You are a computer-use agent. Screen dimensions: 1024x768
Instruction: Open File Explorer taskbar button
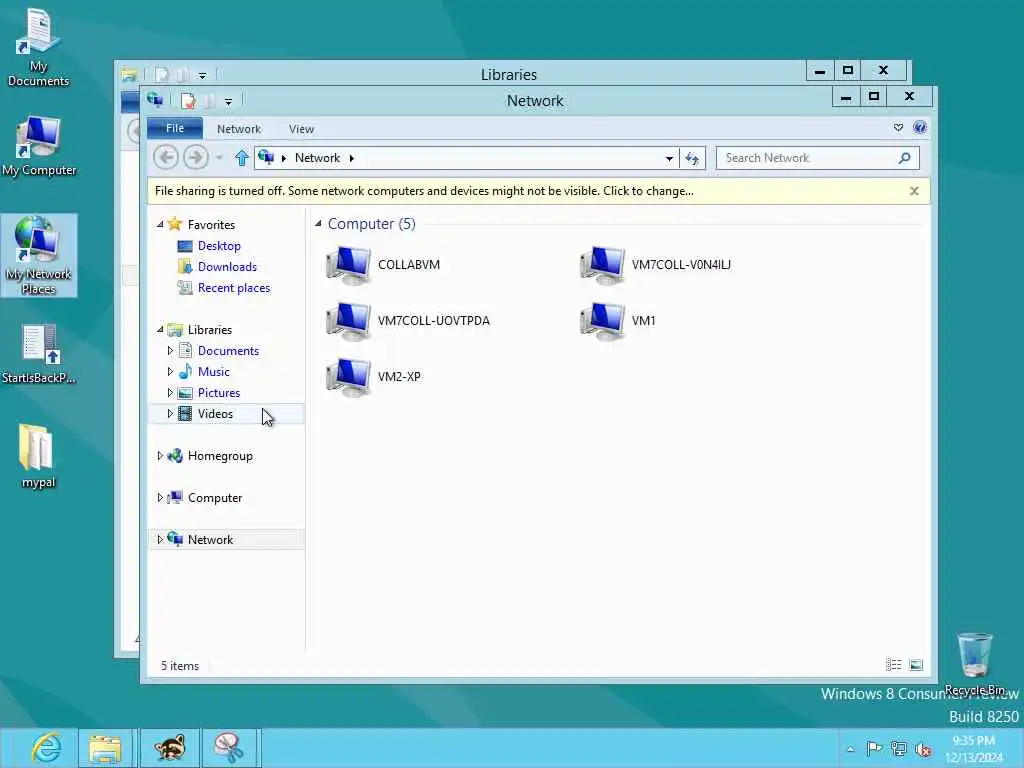[105, 748]
